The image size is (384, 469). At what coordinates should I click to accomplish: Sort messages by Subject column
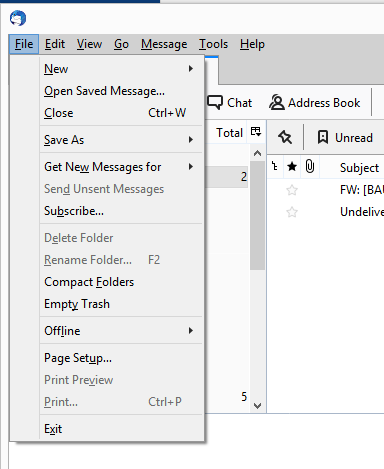pos(359,168)
